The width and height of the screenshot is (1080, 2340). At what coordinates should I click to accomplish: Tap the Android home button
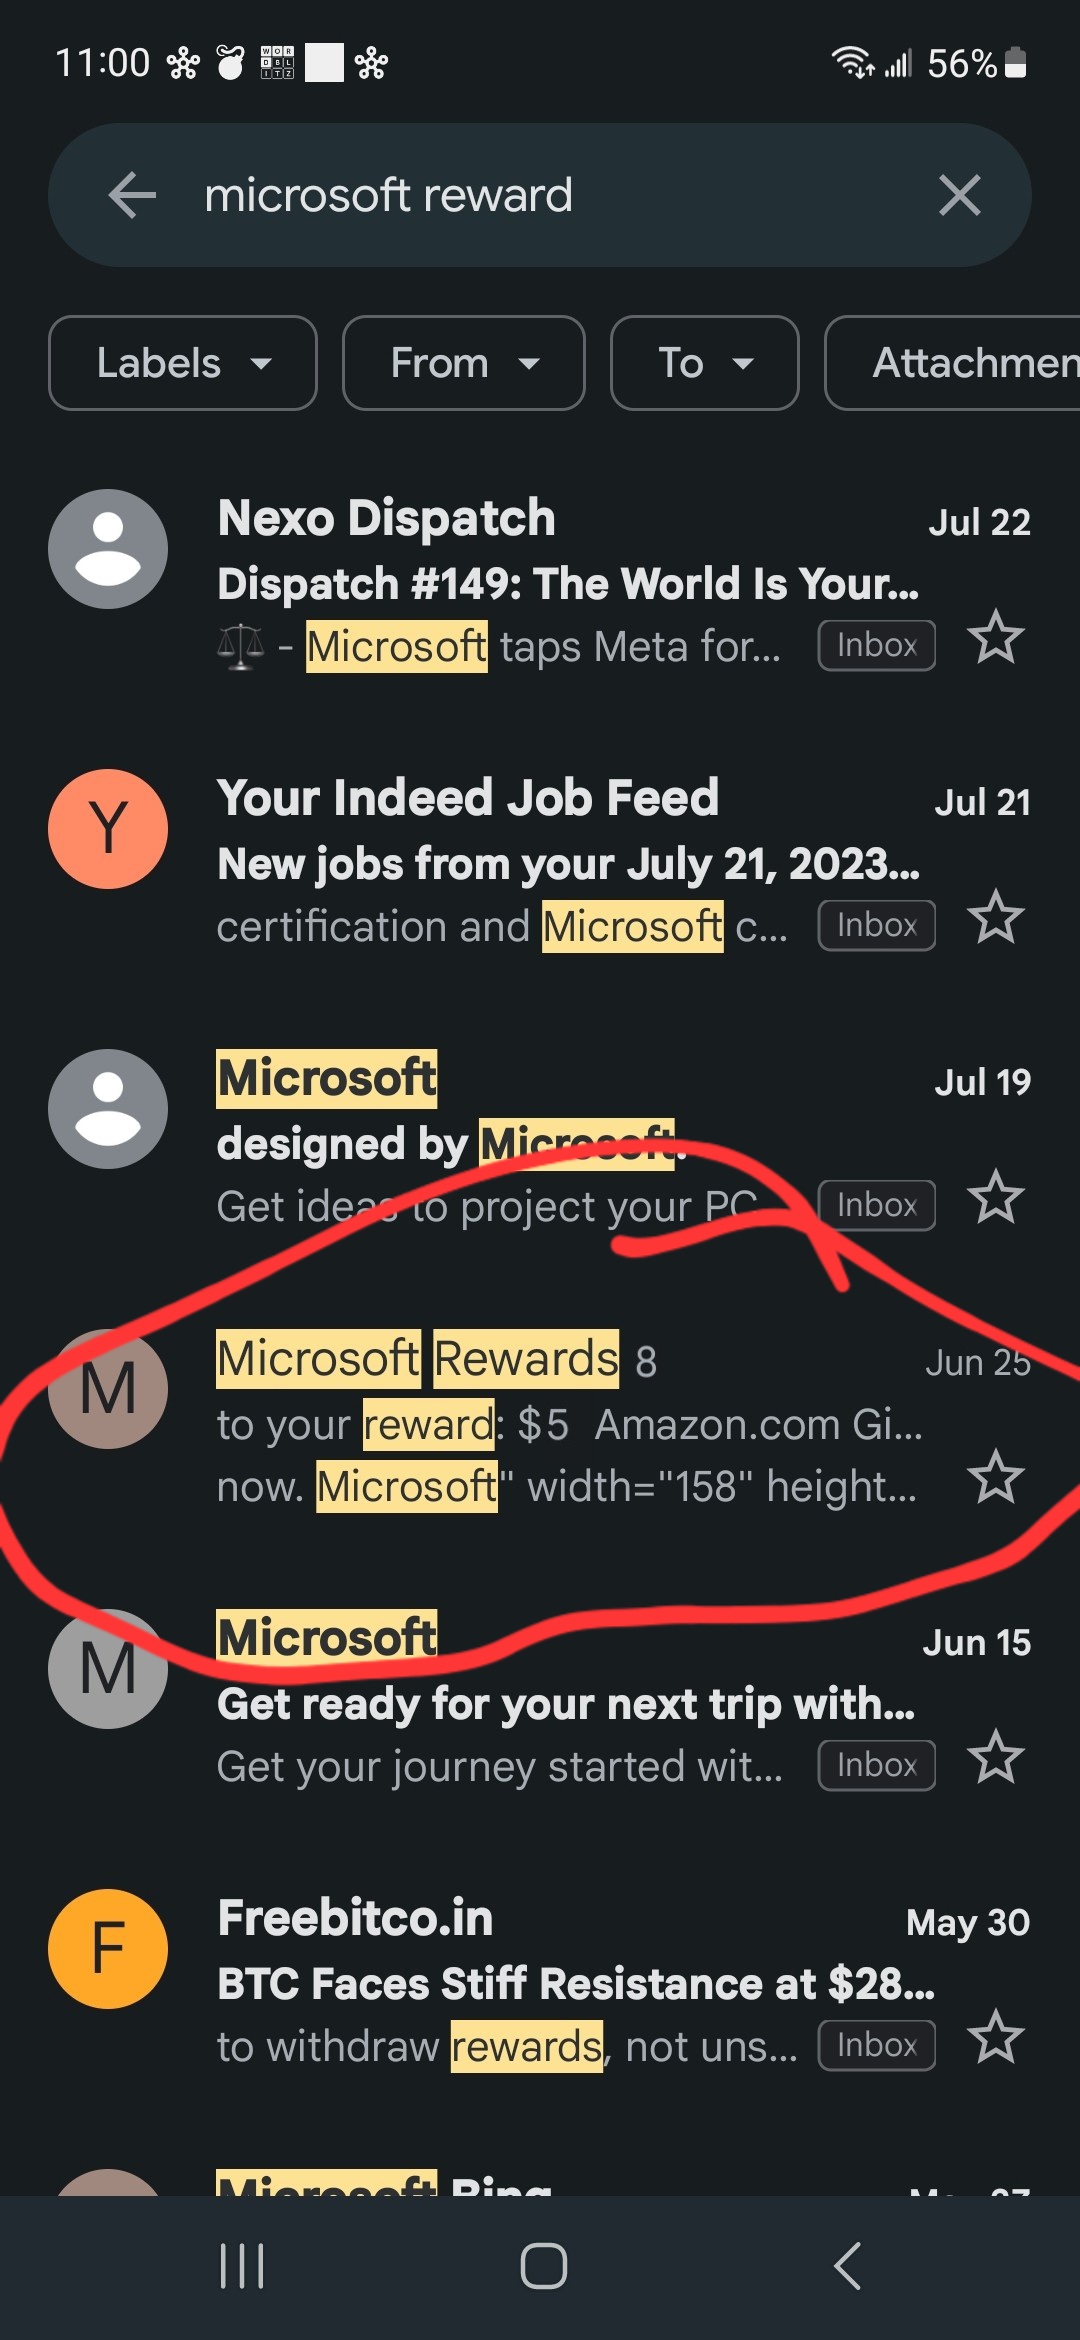(543, 2266)
